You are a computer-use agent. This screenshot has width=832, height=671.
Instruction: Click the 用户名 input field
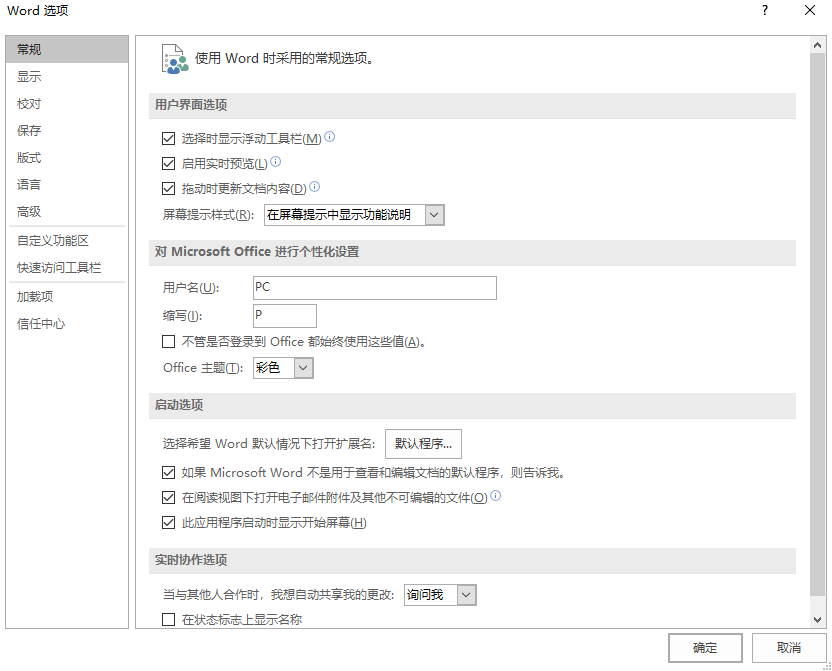coord(375,287)
